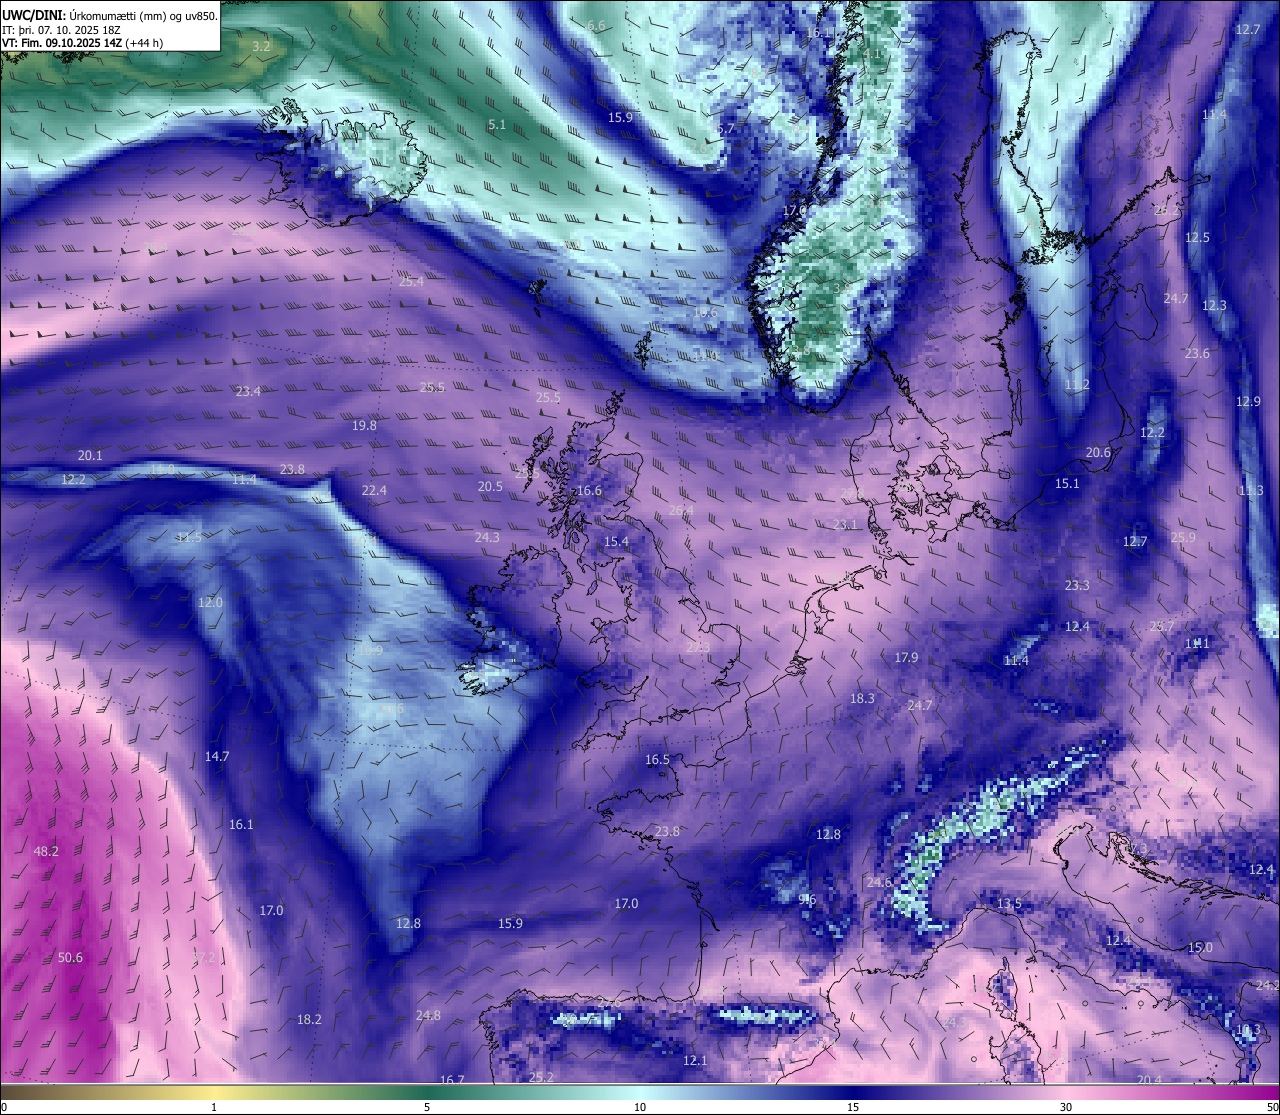
Task: Click the 20.6 value on the map
Action: tap(1098, 453)
